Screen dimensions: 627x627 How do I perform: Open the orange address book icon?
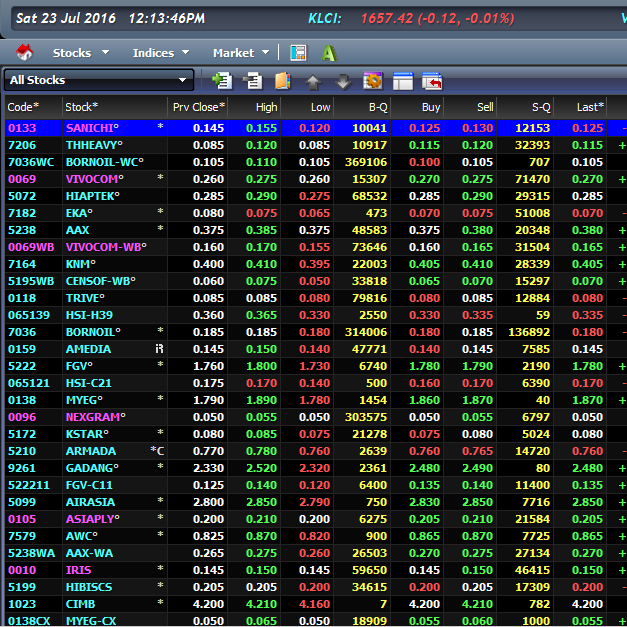[x=283, y=81]
